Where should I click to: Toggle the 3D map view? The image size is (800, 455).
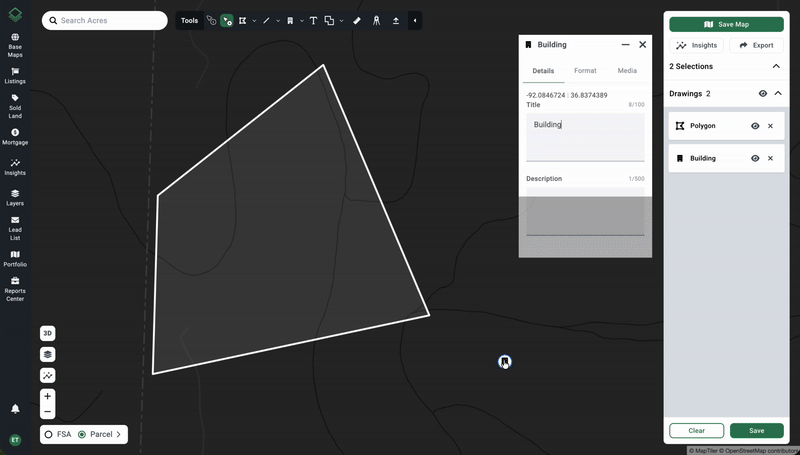48,333
